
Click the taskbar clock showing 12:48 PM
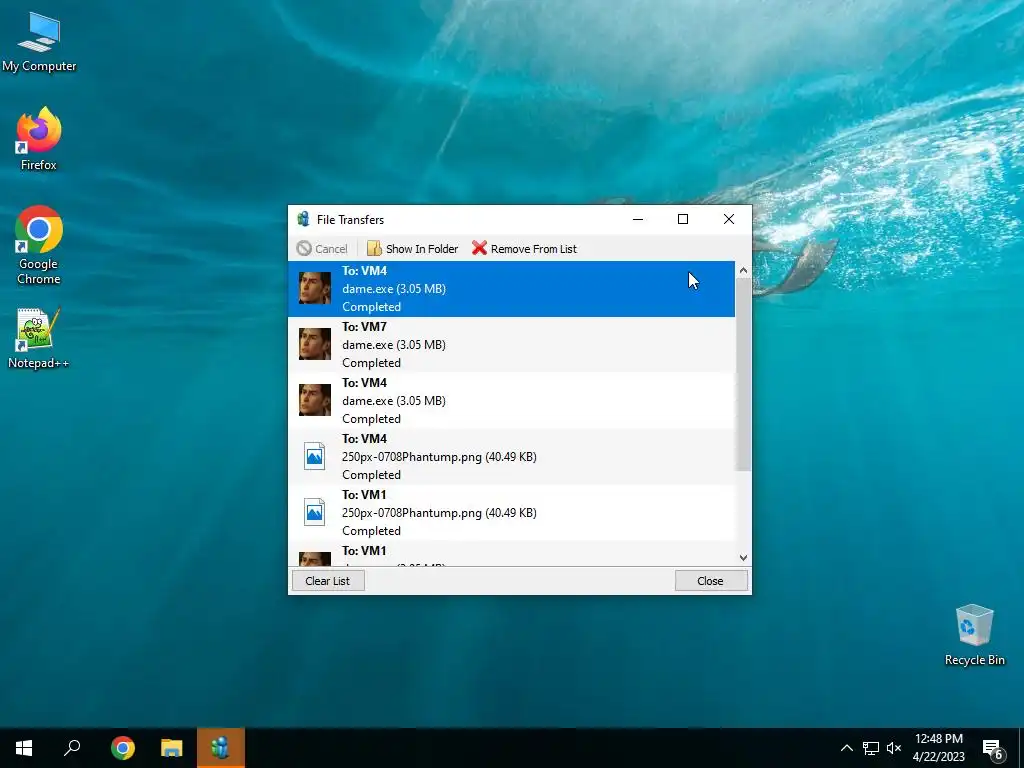point(938,748)
